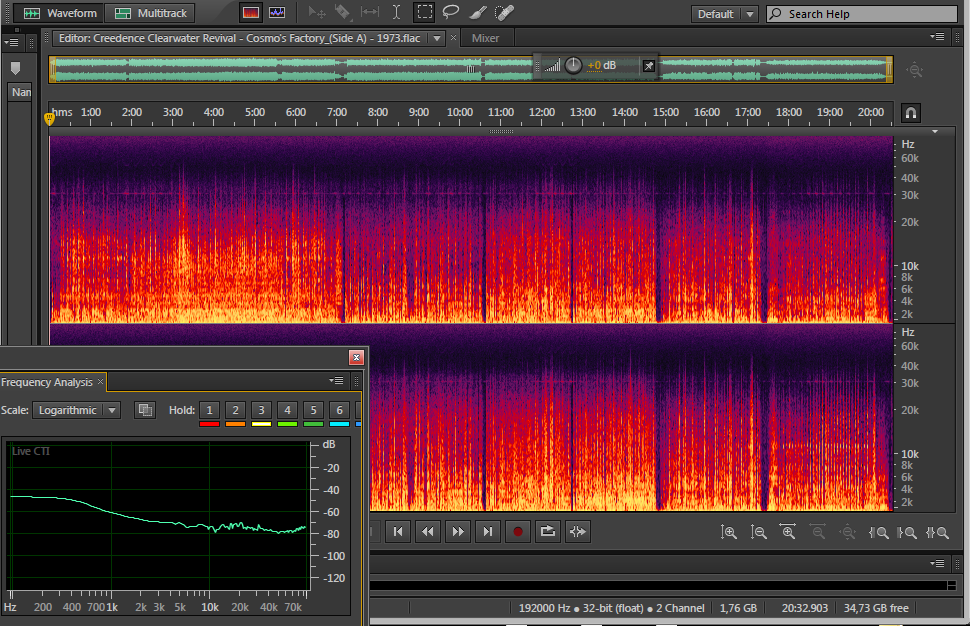Select the Marquee Selection tool
Image resolution: width=970 pixels, height=626 pixels.
[x=424, y=12]
